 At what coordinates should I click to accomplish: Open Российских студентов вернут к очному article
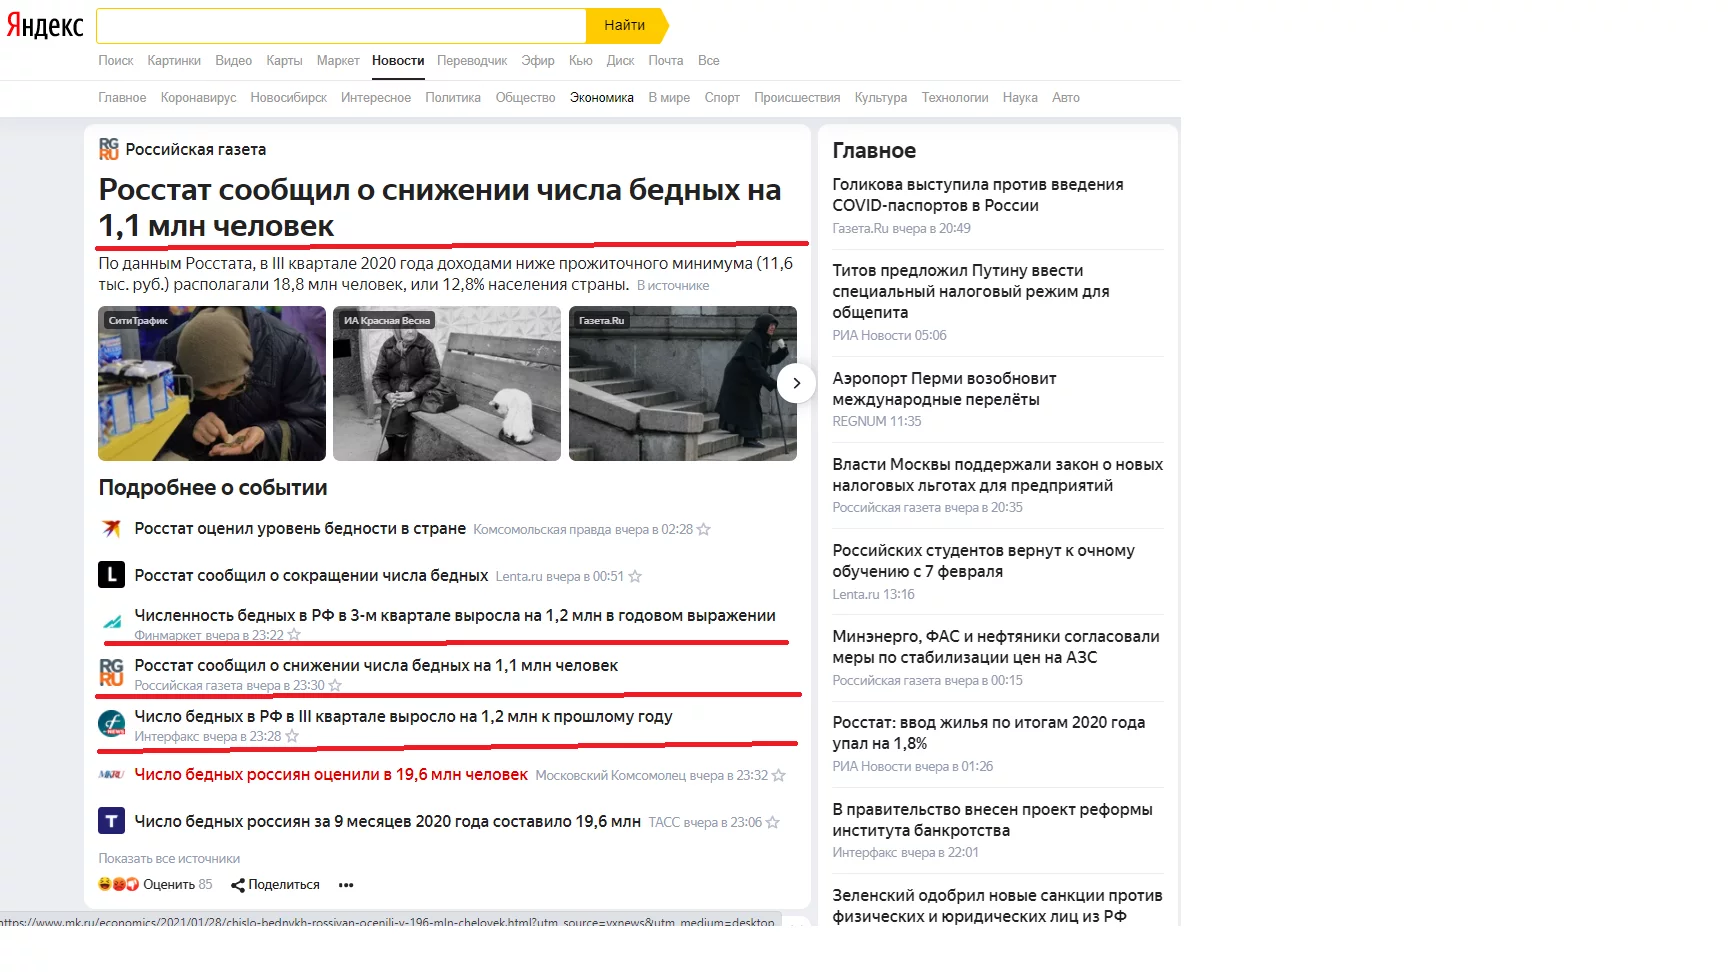(x=984, y=561)
